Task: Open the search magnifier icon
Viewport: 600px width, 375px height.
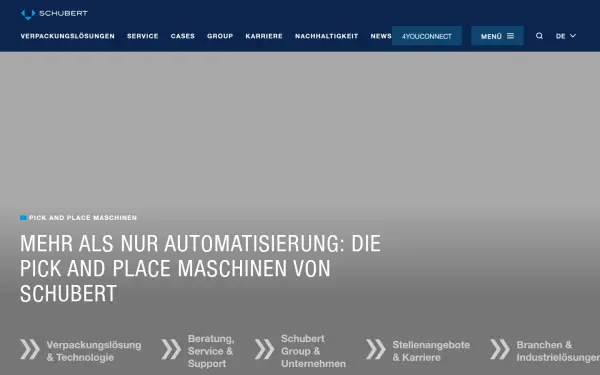Action: [x=539, y=36]
